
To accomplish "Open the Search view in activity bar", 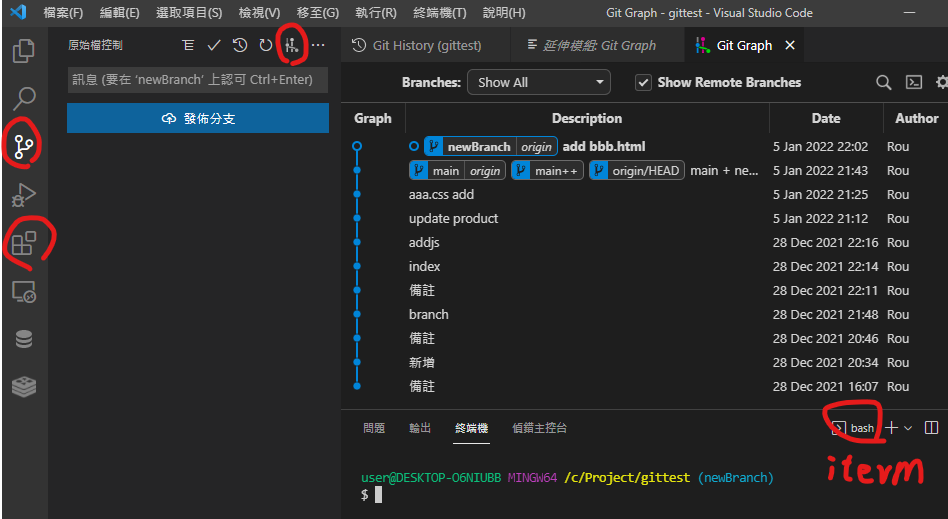I will click(x=24, y=97).
